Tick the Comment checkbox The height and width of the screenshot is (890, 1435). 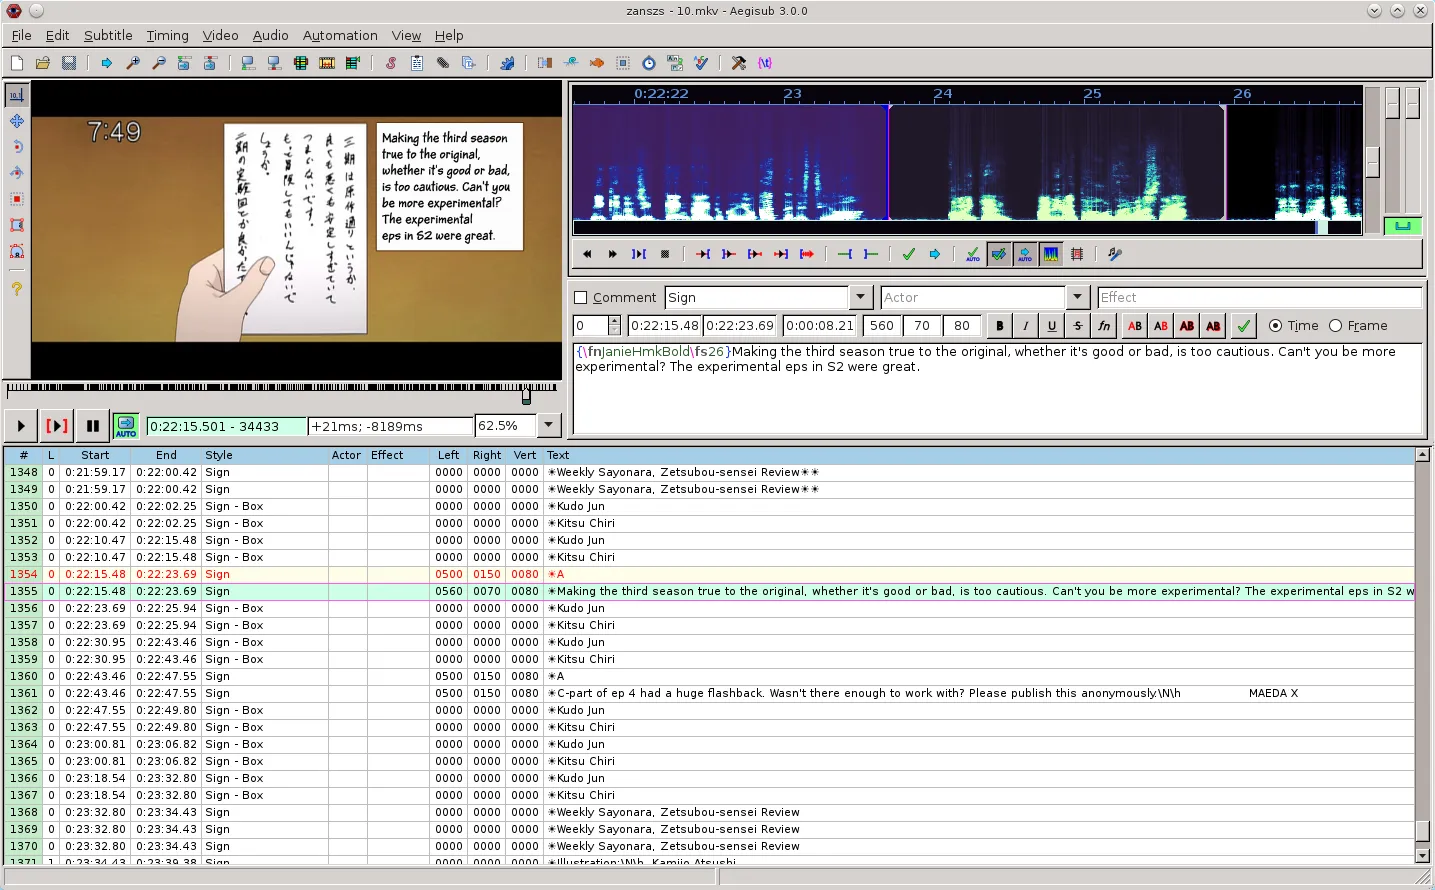[x=581, y=298]
